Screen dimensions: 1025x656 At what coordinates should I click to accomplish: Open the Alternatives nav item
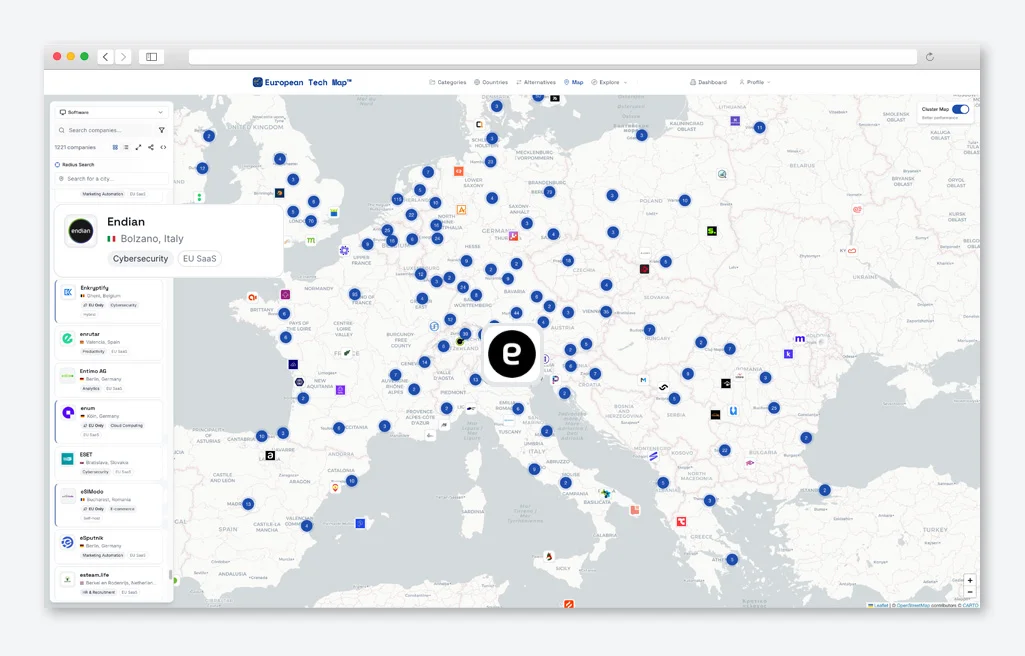535,82
